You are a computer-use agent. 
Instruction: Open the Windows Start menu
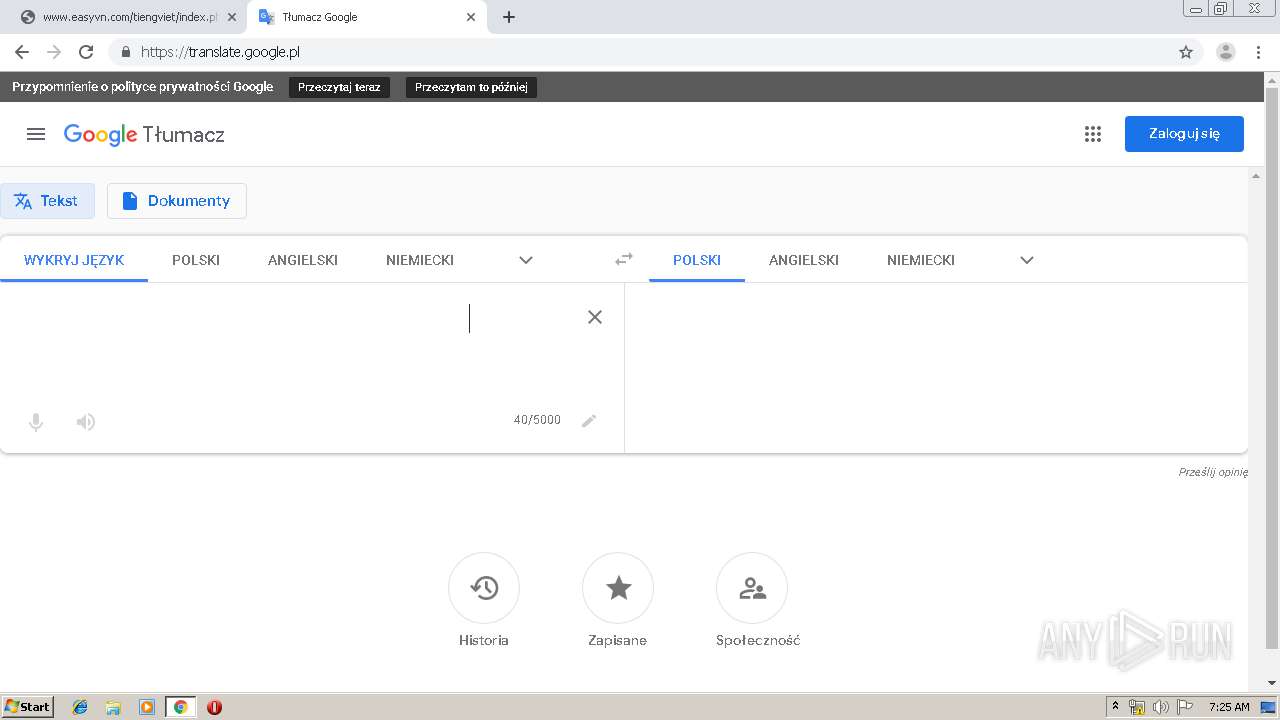(x=28, y=707)
